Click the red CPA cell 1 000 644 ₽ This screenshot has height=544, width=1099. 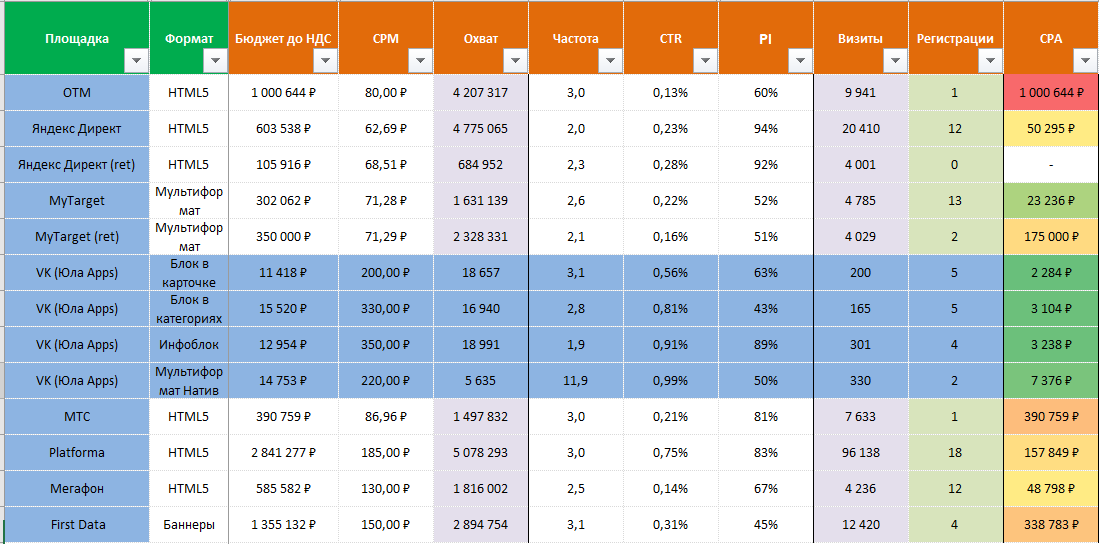[1051, 93]
